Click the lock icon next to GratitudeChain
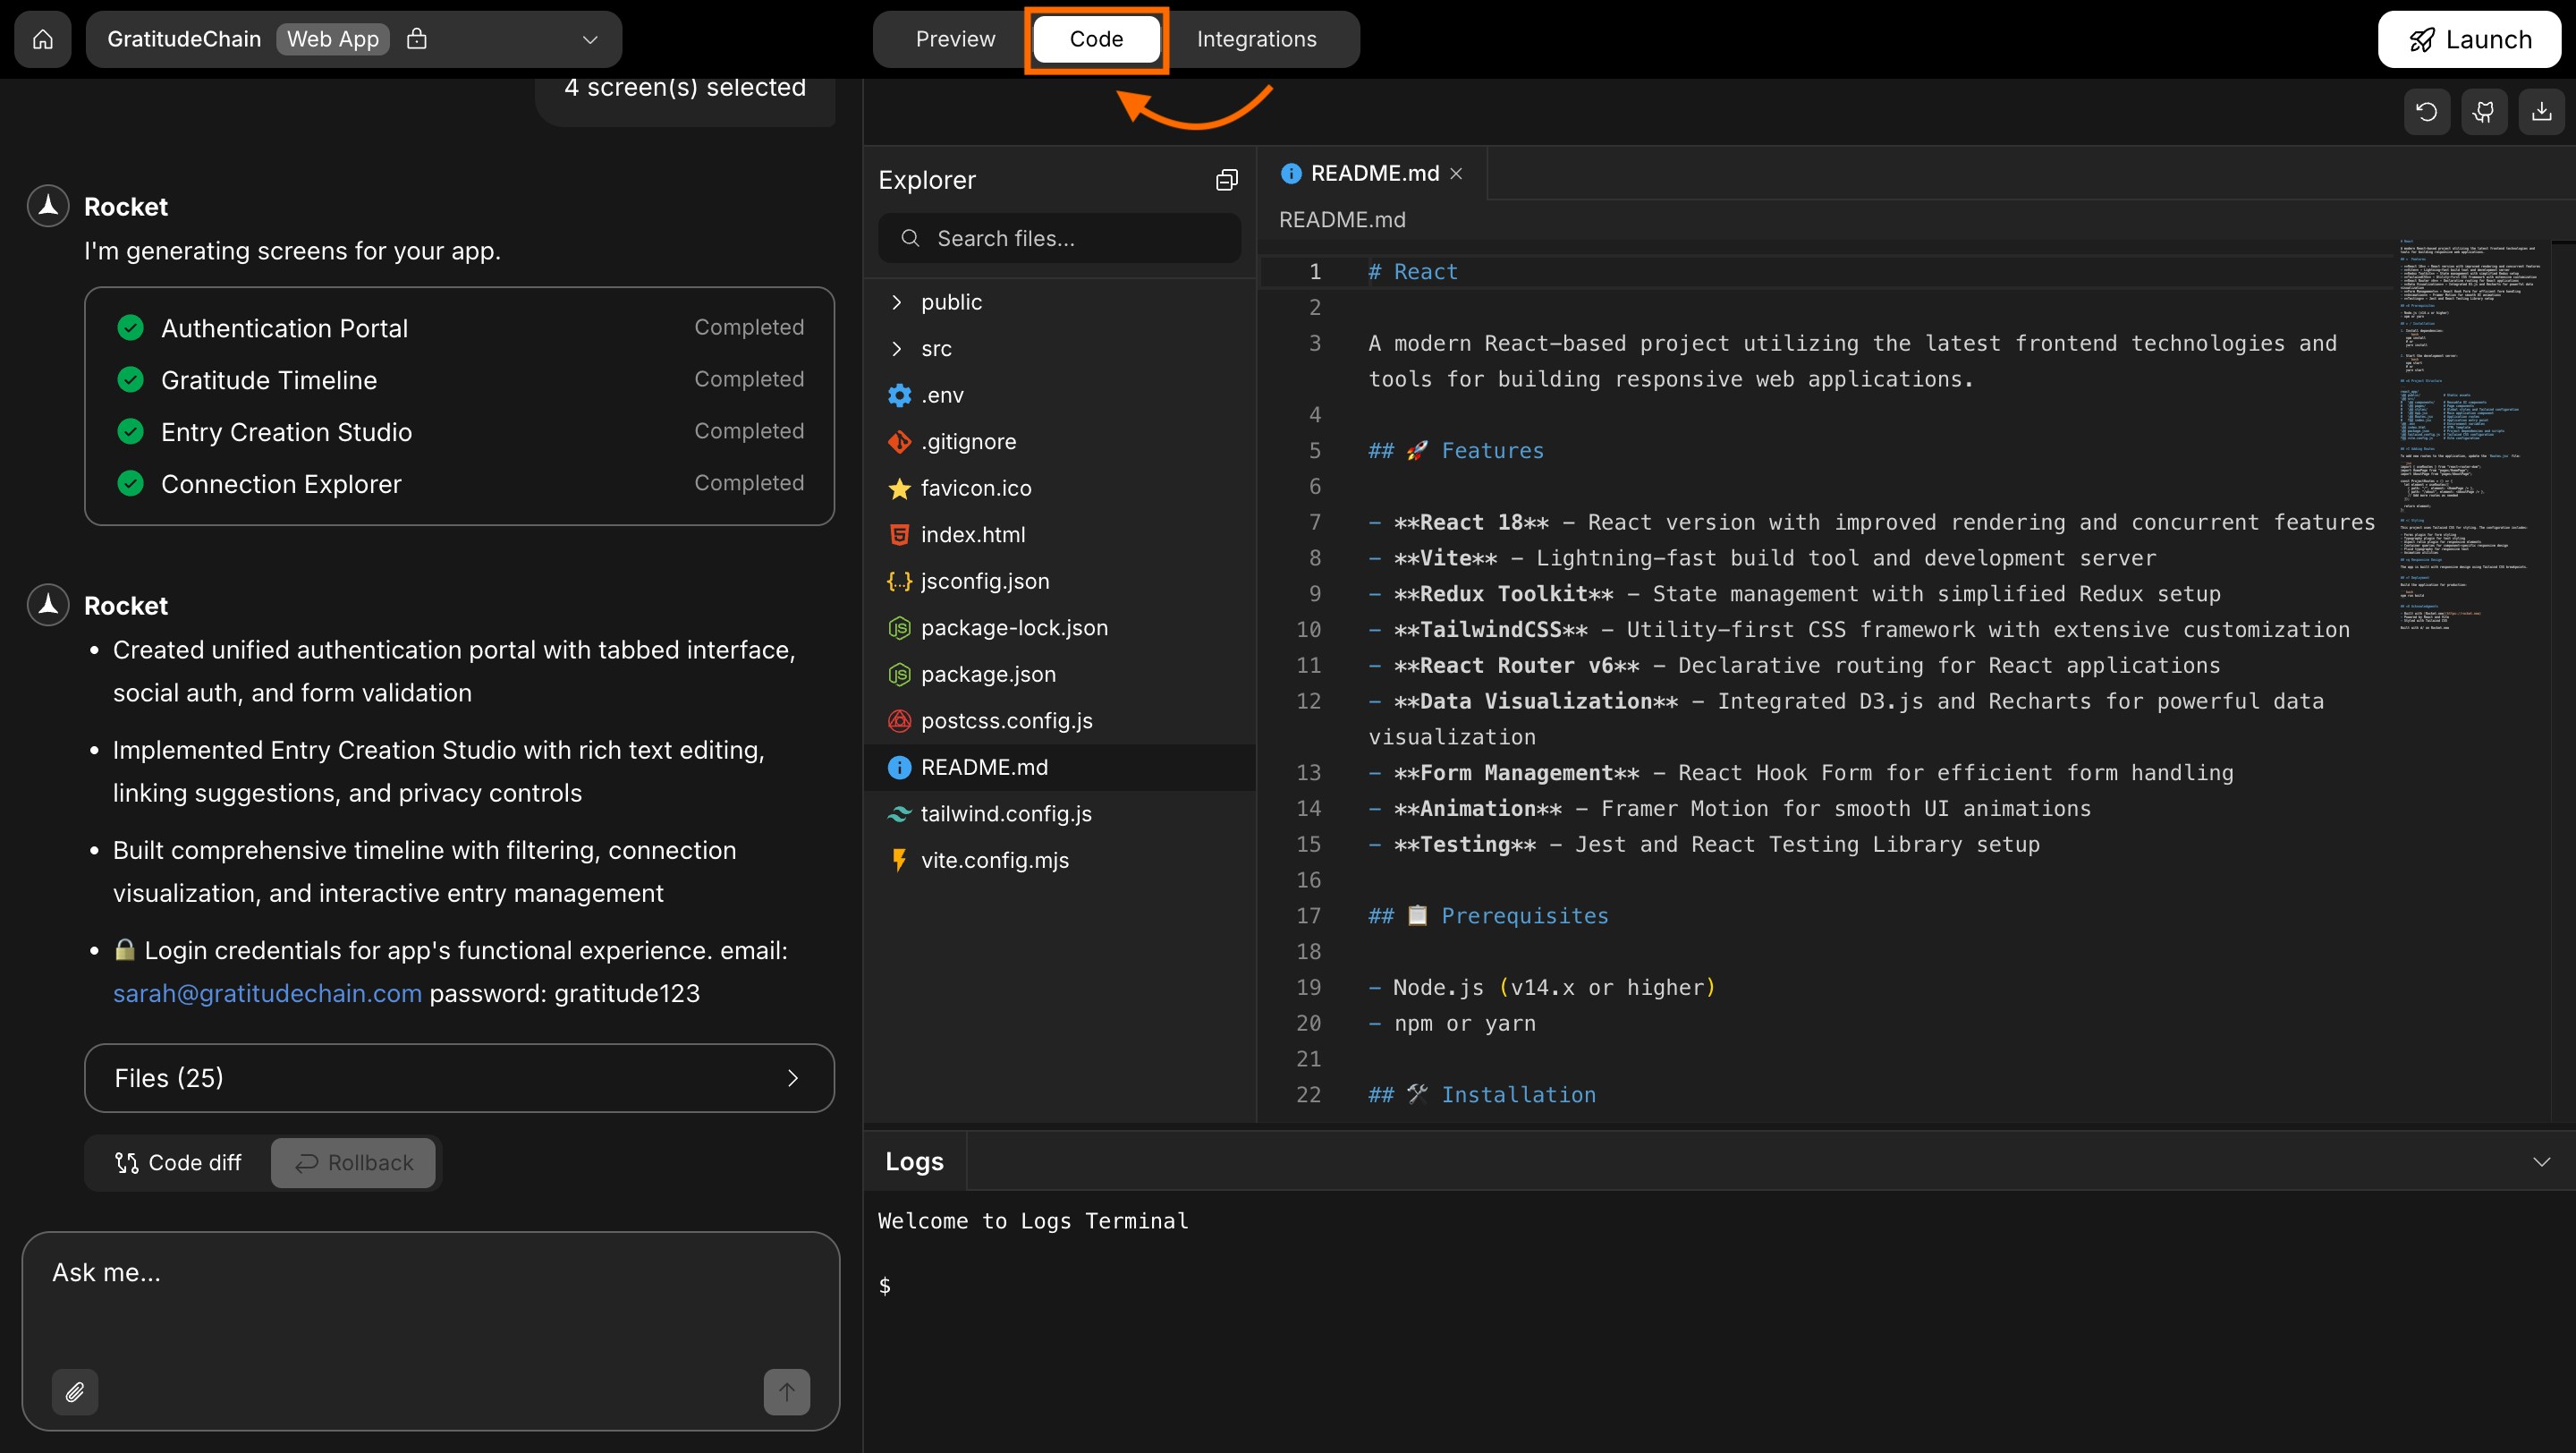The height and width of the screenshot is (1453, 2576). click(x=417, y=38)
